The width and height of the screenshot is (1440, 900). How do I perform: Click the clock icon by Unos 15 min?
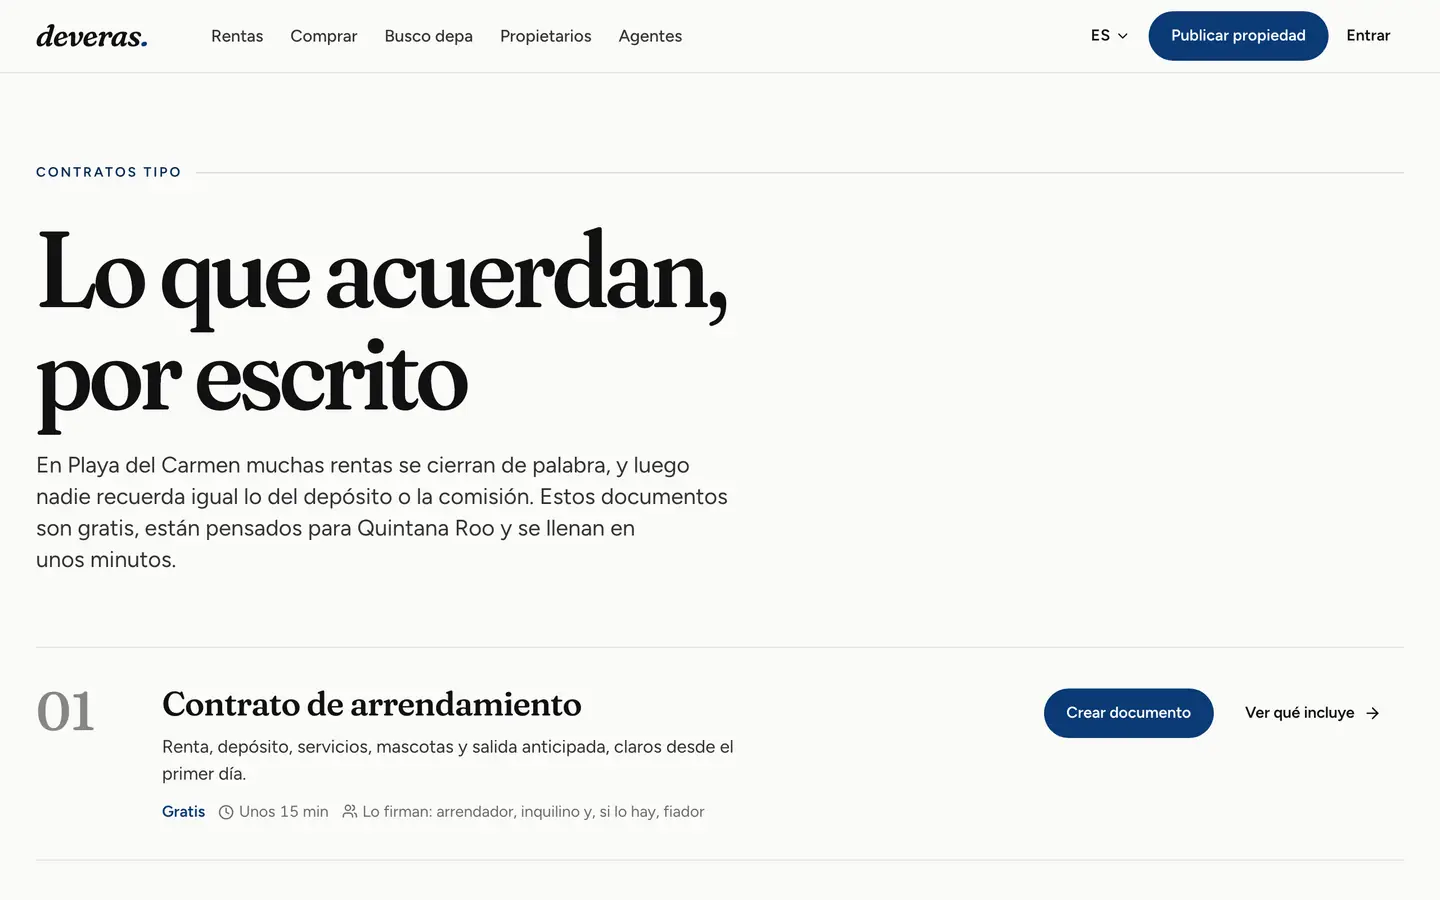[226, 812]
